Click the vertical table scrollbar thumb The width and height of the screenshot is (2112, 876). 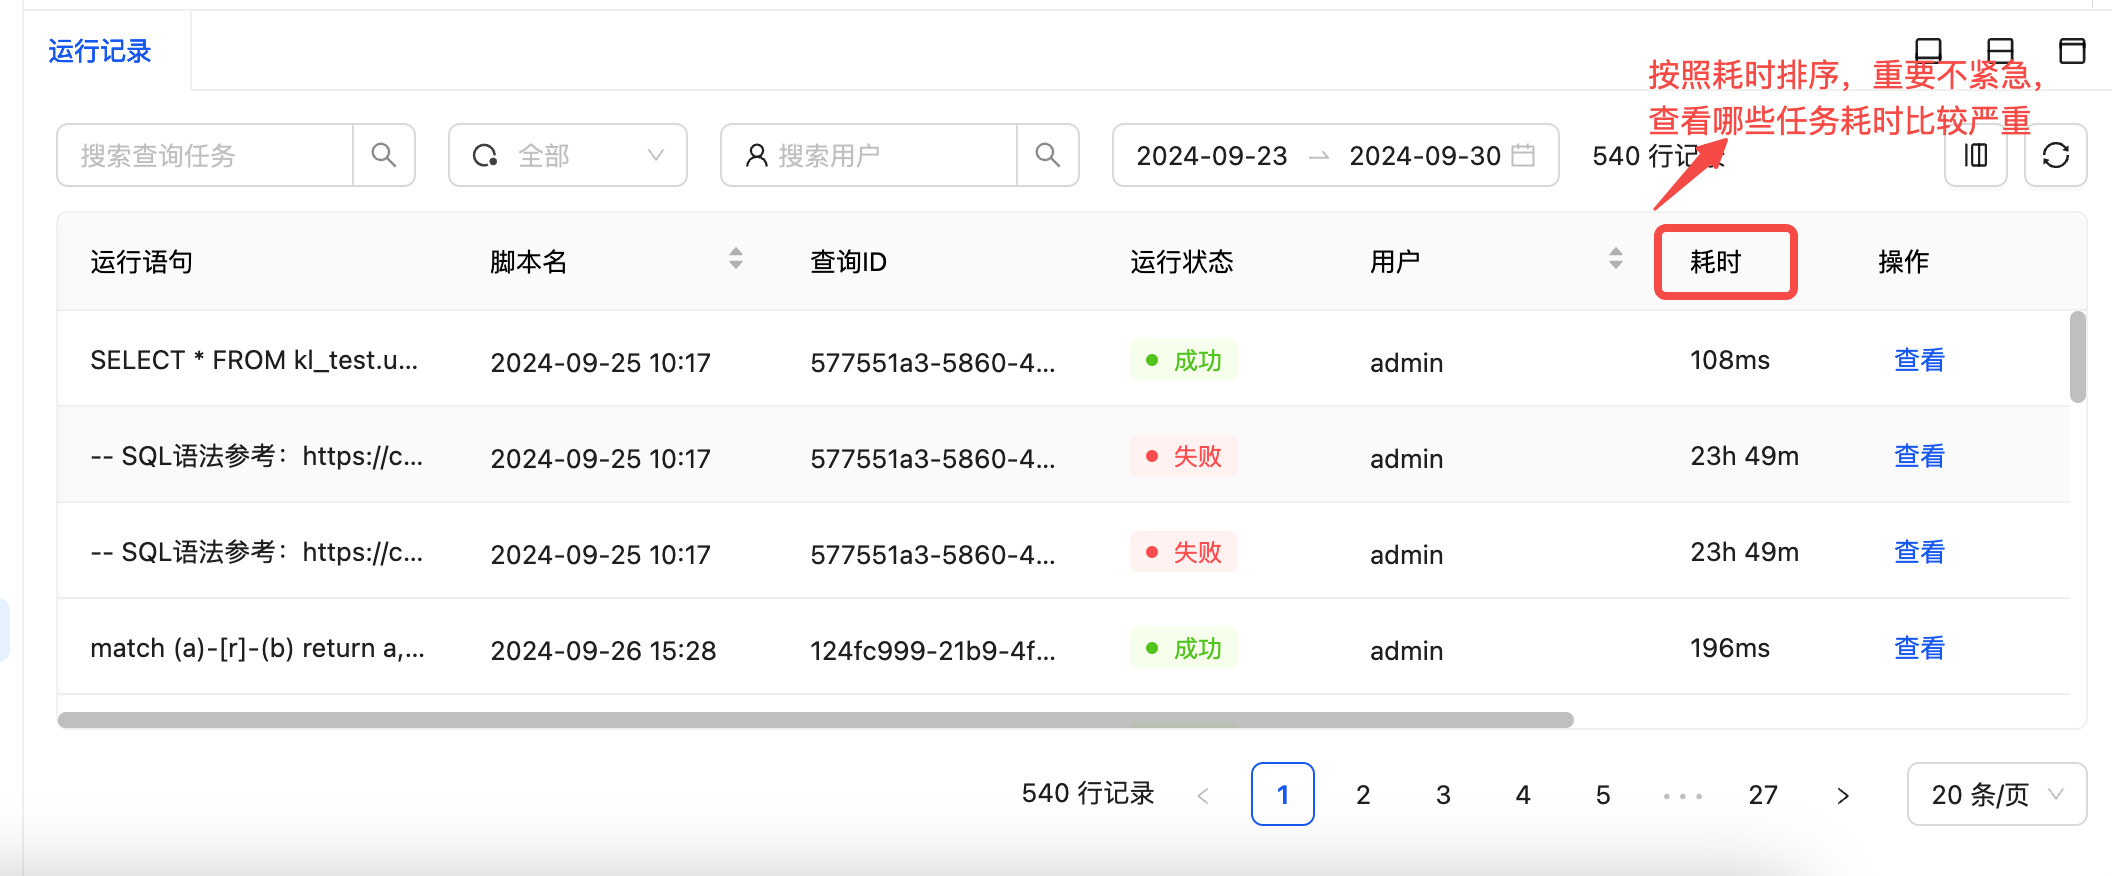click(x=2078, y=357)
